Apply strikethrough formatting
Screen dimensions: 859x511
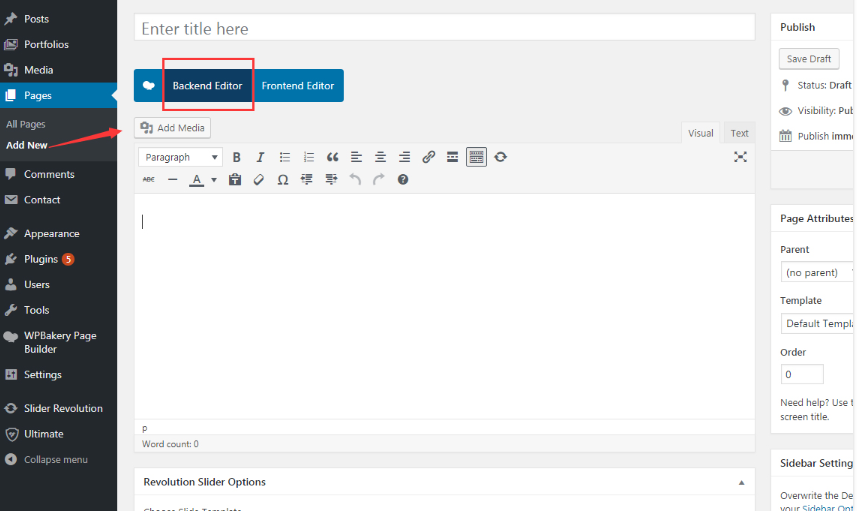tap(148, 180)
